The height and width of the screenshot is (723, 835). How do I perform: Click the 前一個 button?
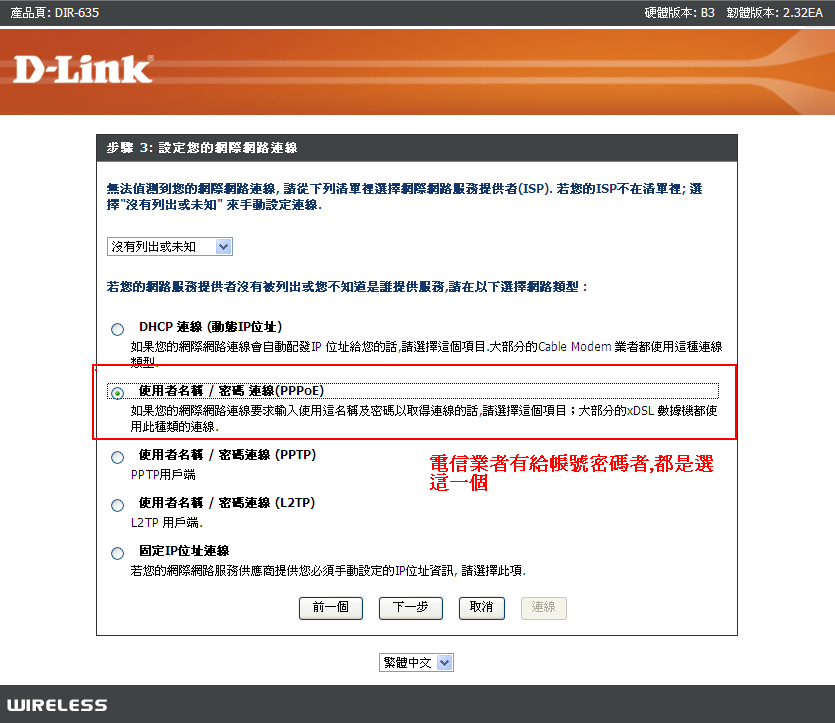pyautogui.click(x=331, y=607)
